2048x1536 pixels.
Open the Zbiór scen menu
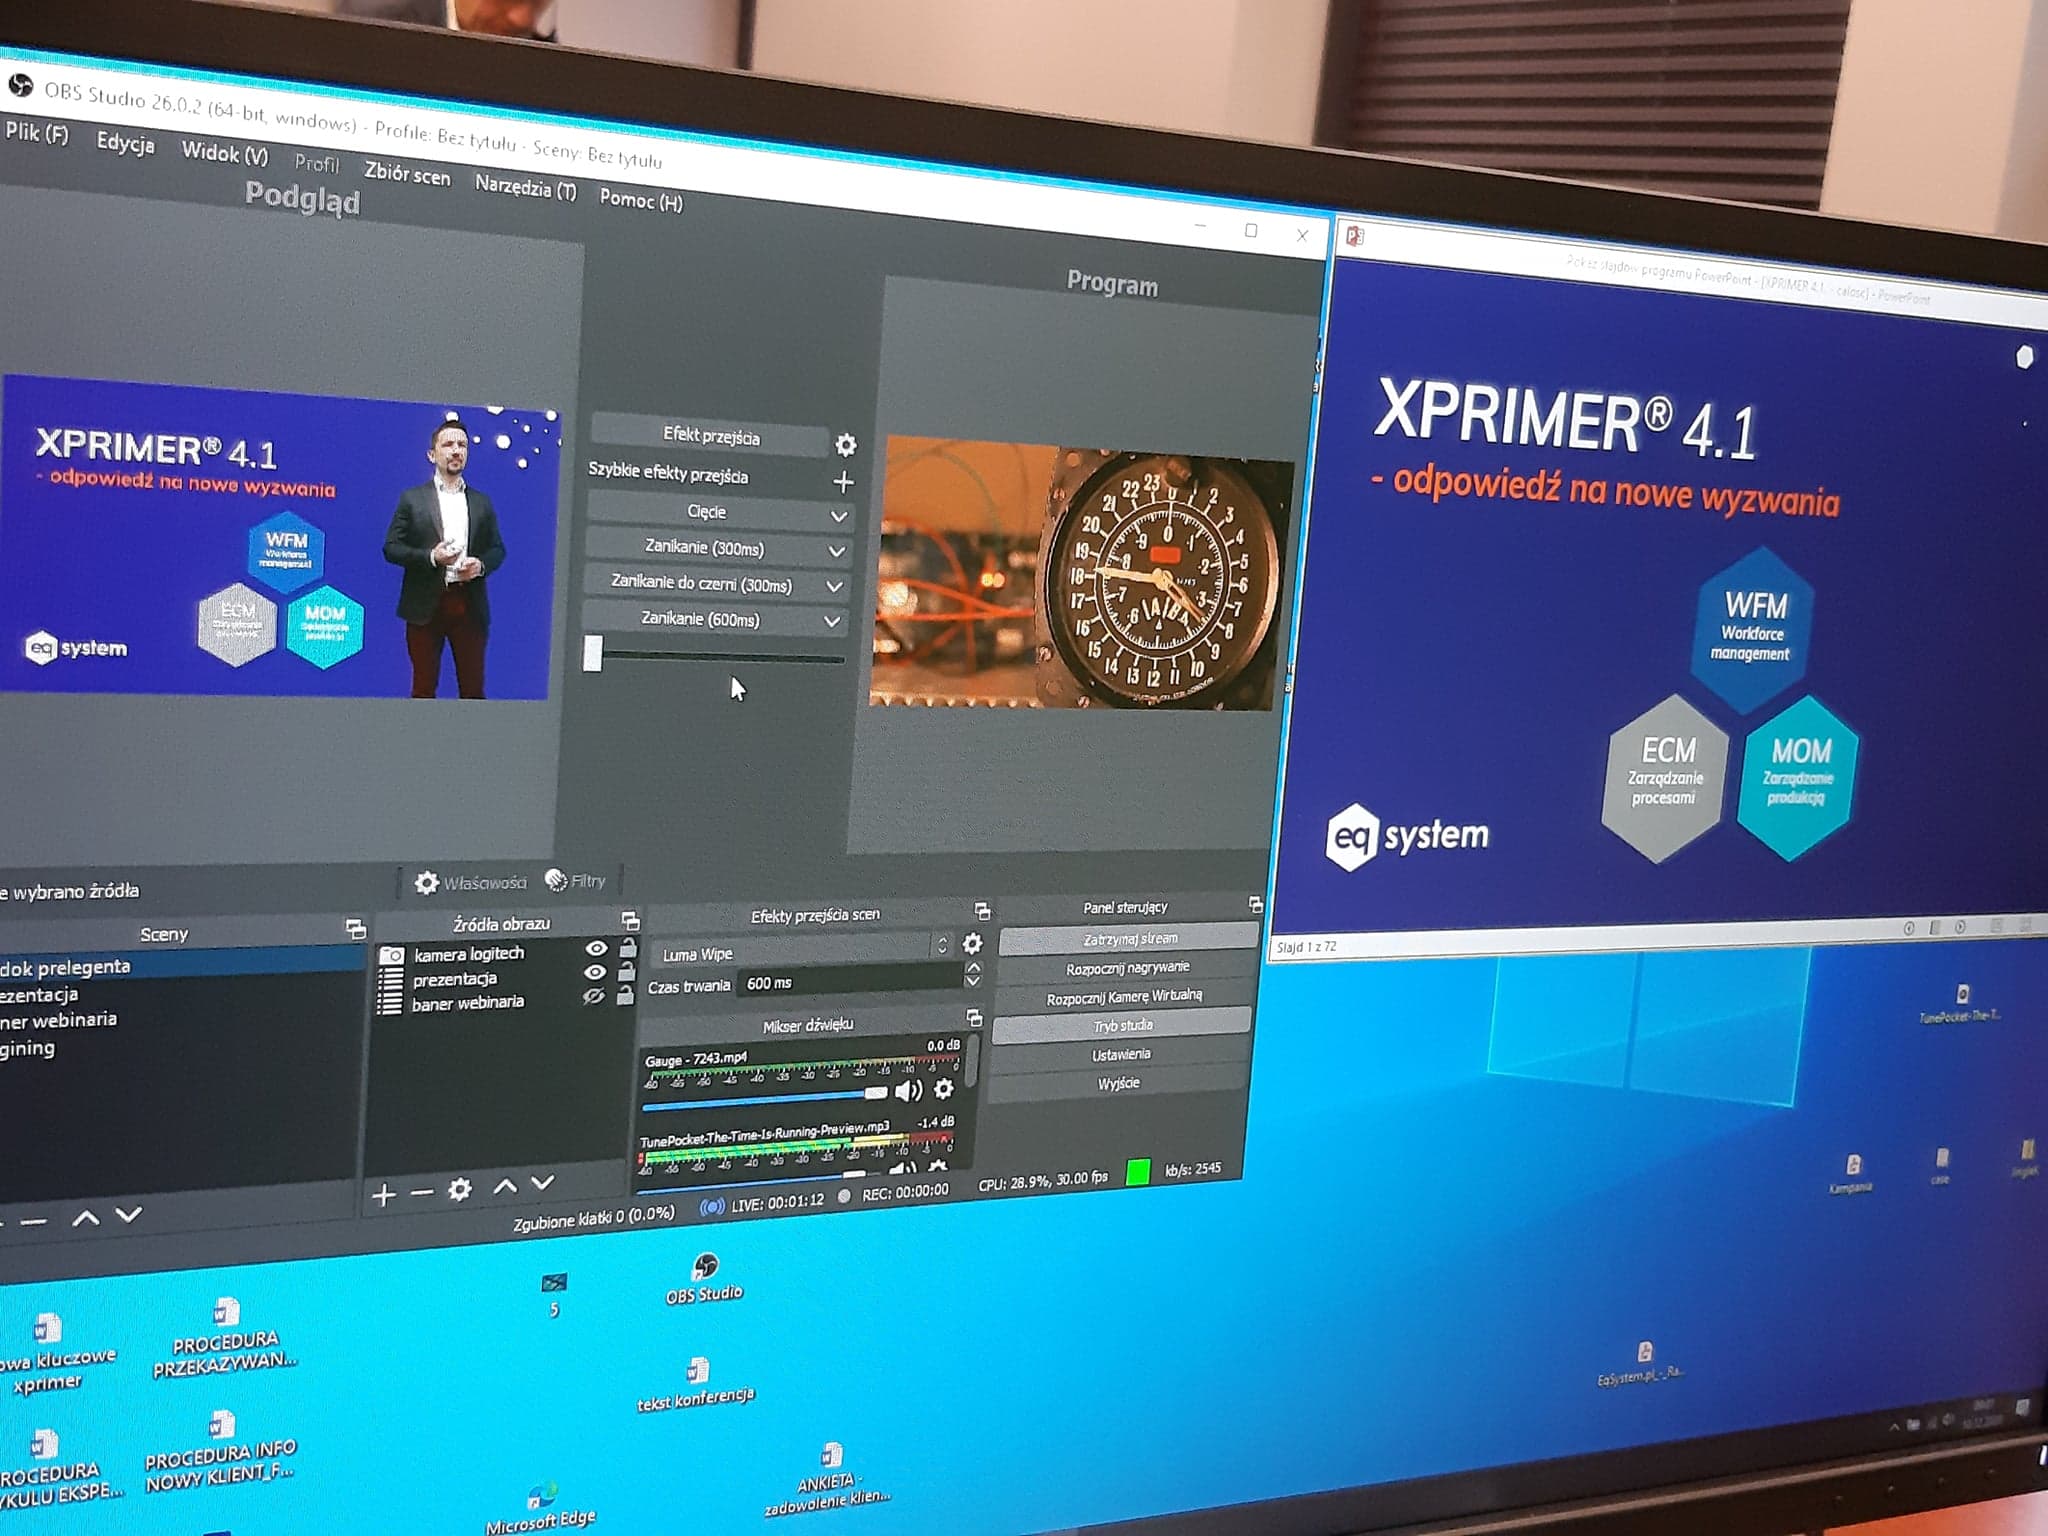[x=407, y=173]
